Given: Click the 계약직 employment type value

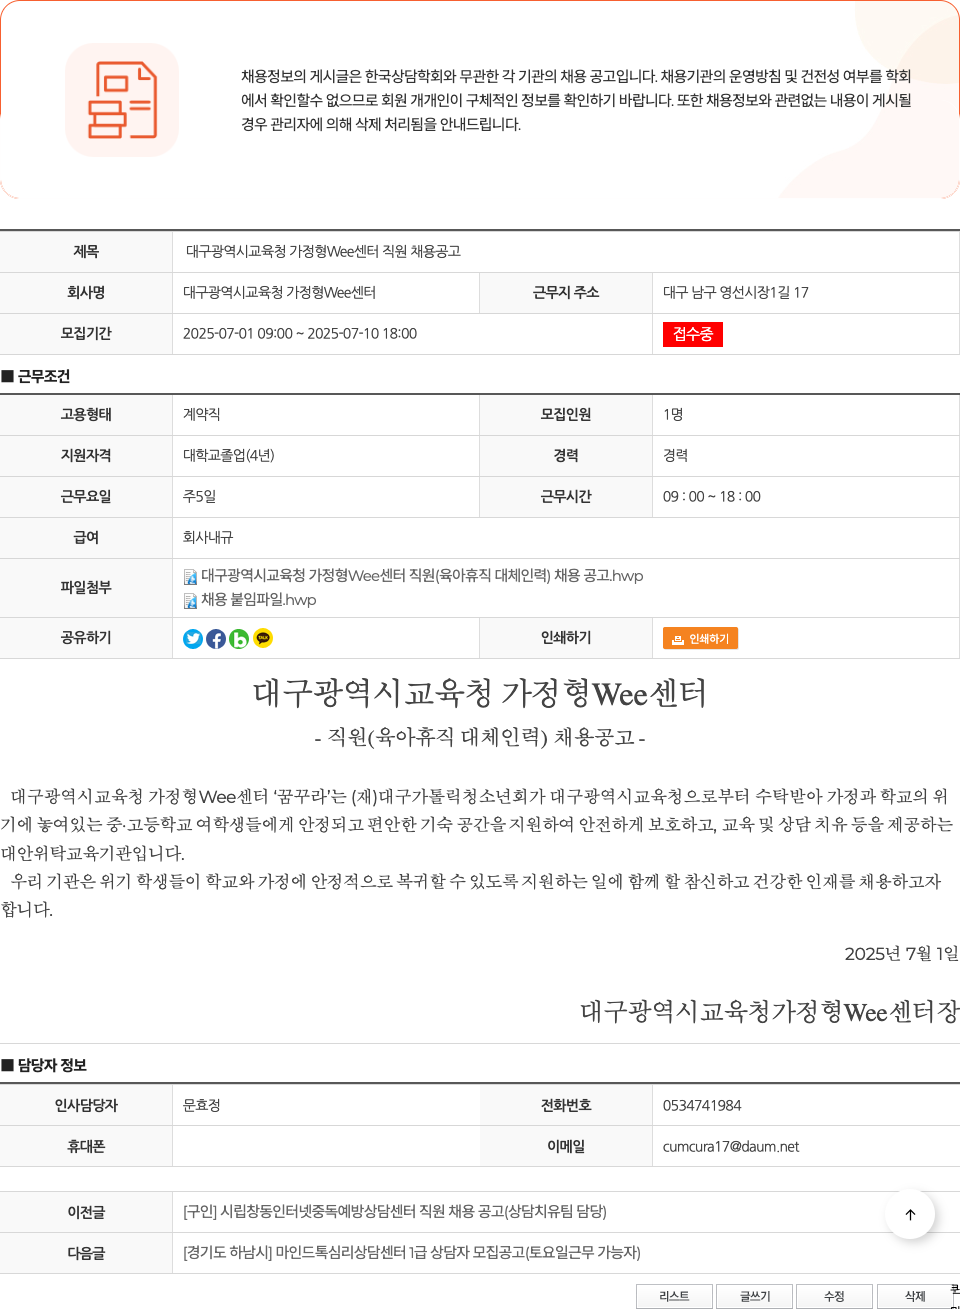Looking at the screenshot, I should point(202,415).
